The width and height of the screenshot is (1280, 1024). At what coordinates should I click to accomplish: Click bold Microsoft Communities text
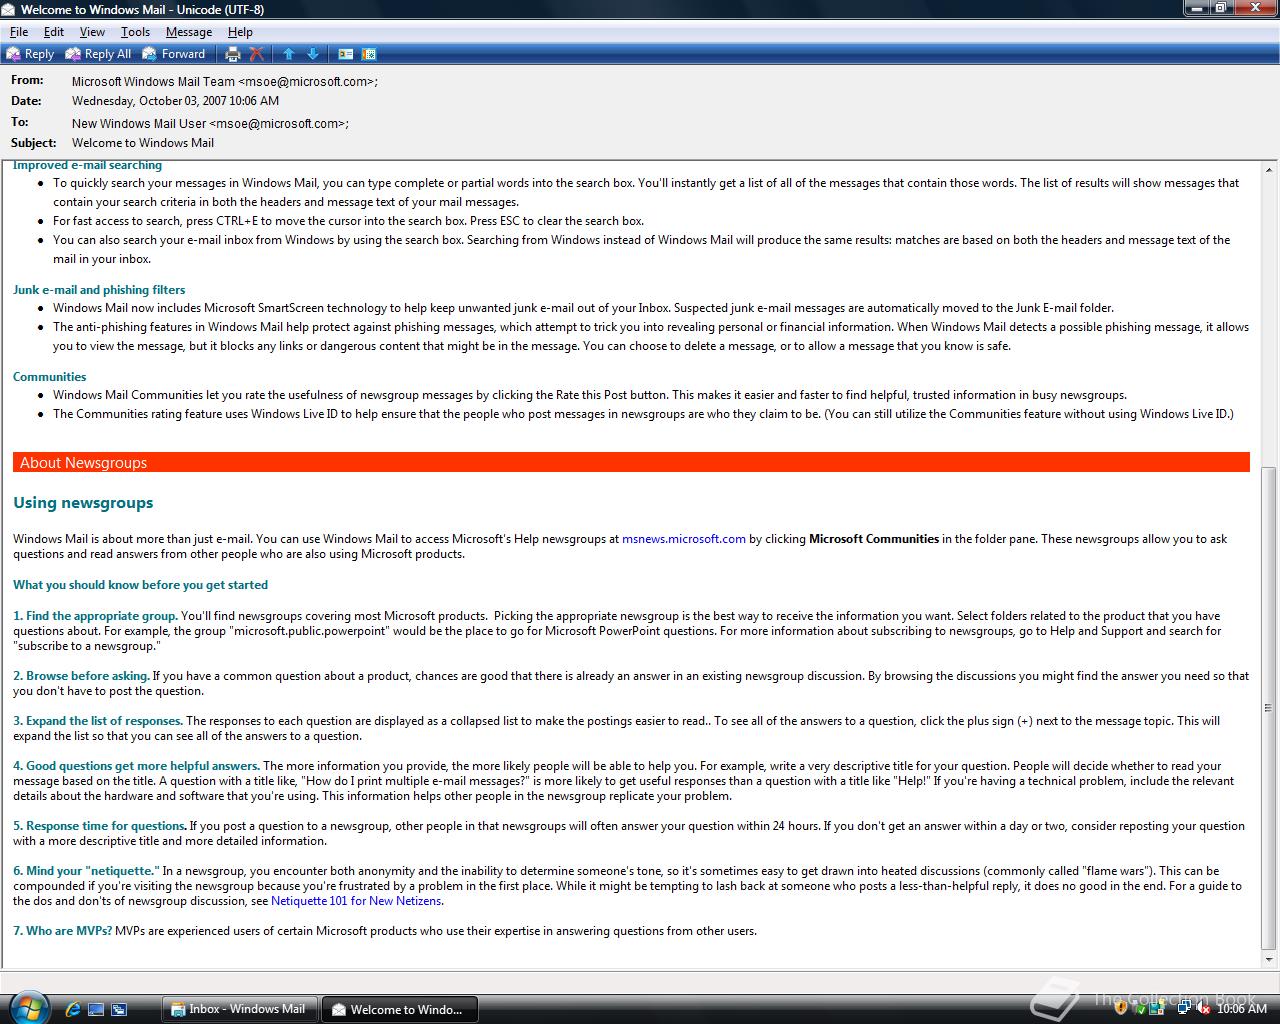[874, 539]
